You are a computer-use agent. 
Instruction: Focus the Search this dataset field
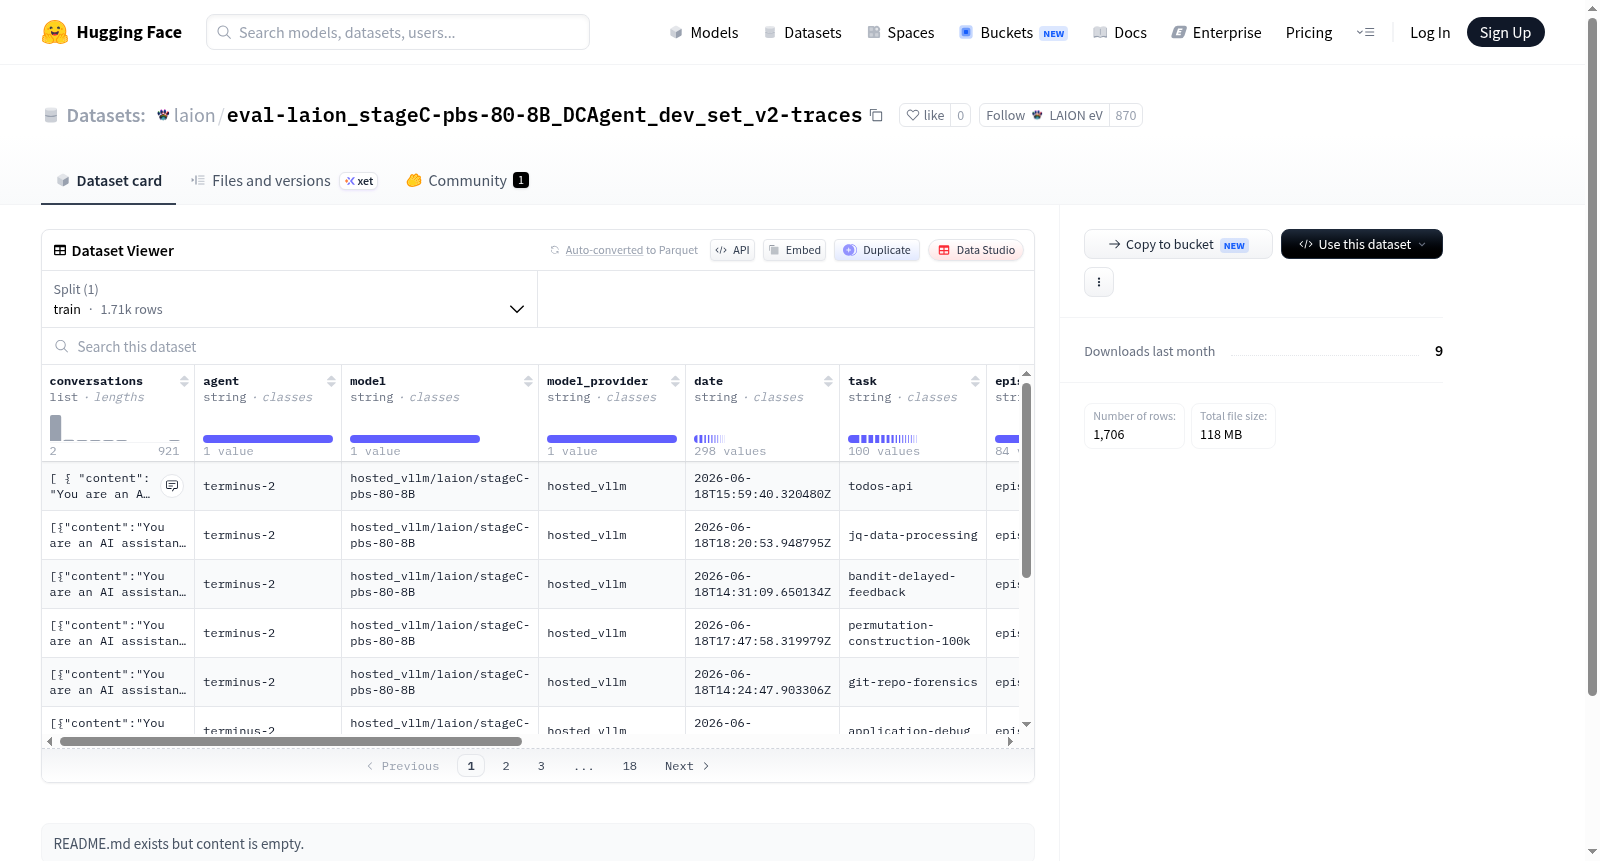pos(537,346)
